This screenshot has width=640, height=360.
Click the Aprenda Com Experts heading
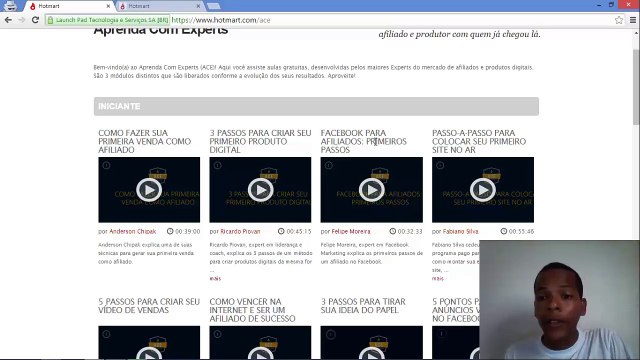(161, 30)
